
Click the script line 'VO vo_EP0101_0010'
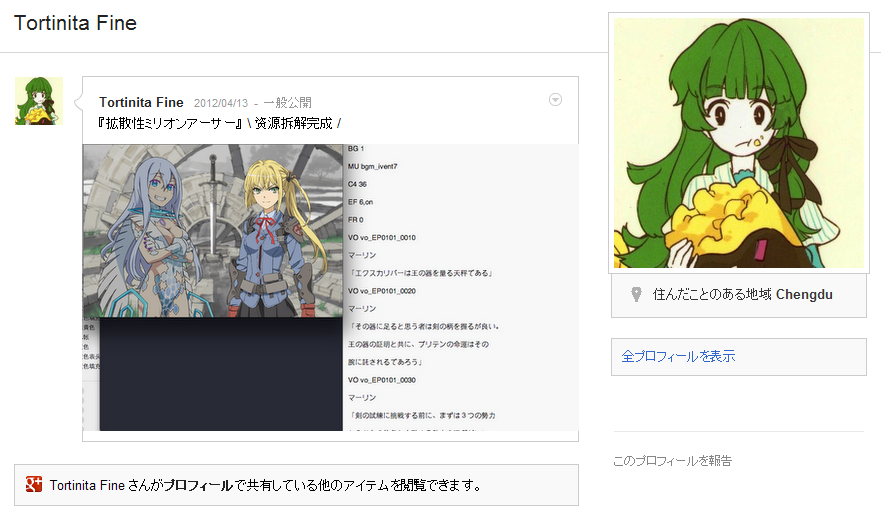(x=382, y=238)
